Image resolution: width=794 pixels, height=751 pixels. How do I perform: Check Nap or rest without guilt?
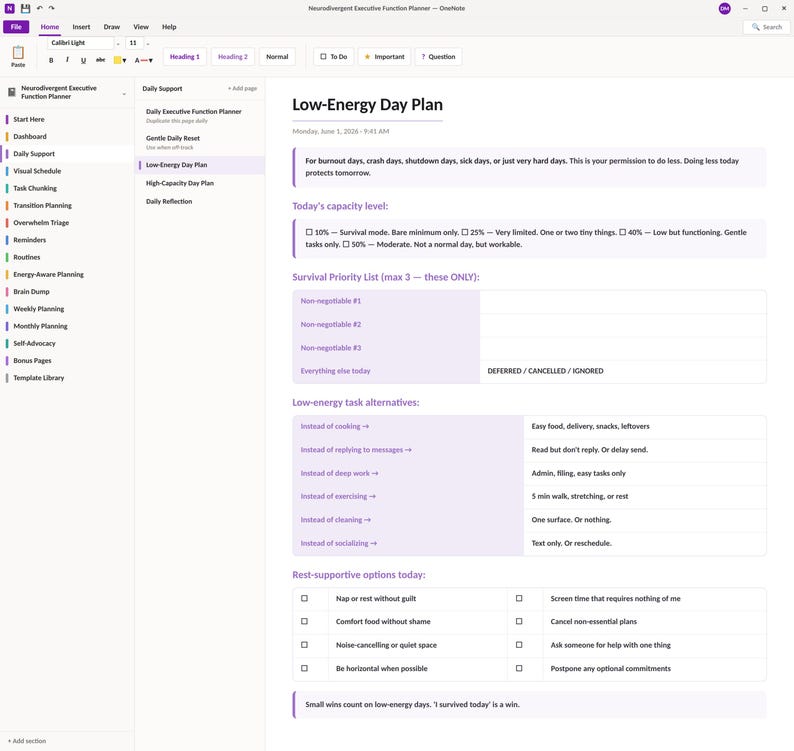[304, 598]
